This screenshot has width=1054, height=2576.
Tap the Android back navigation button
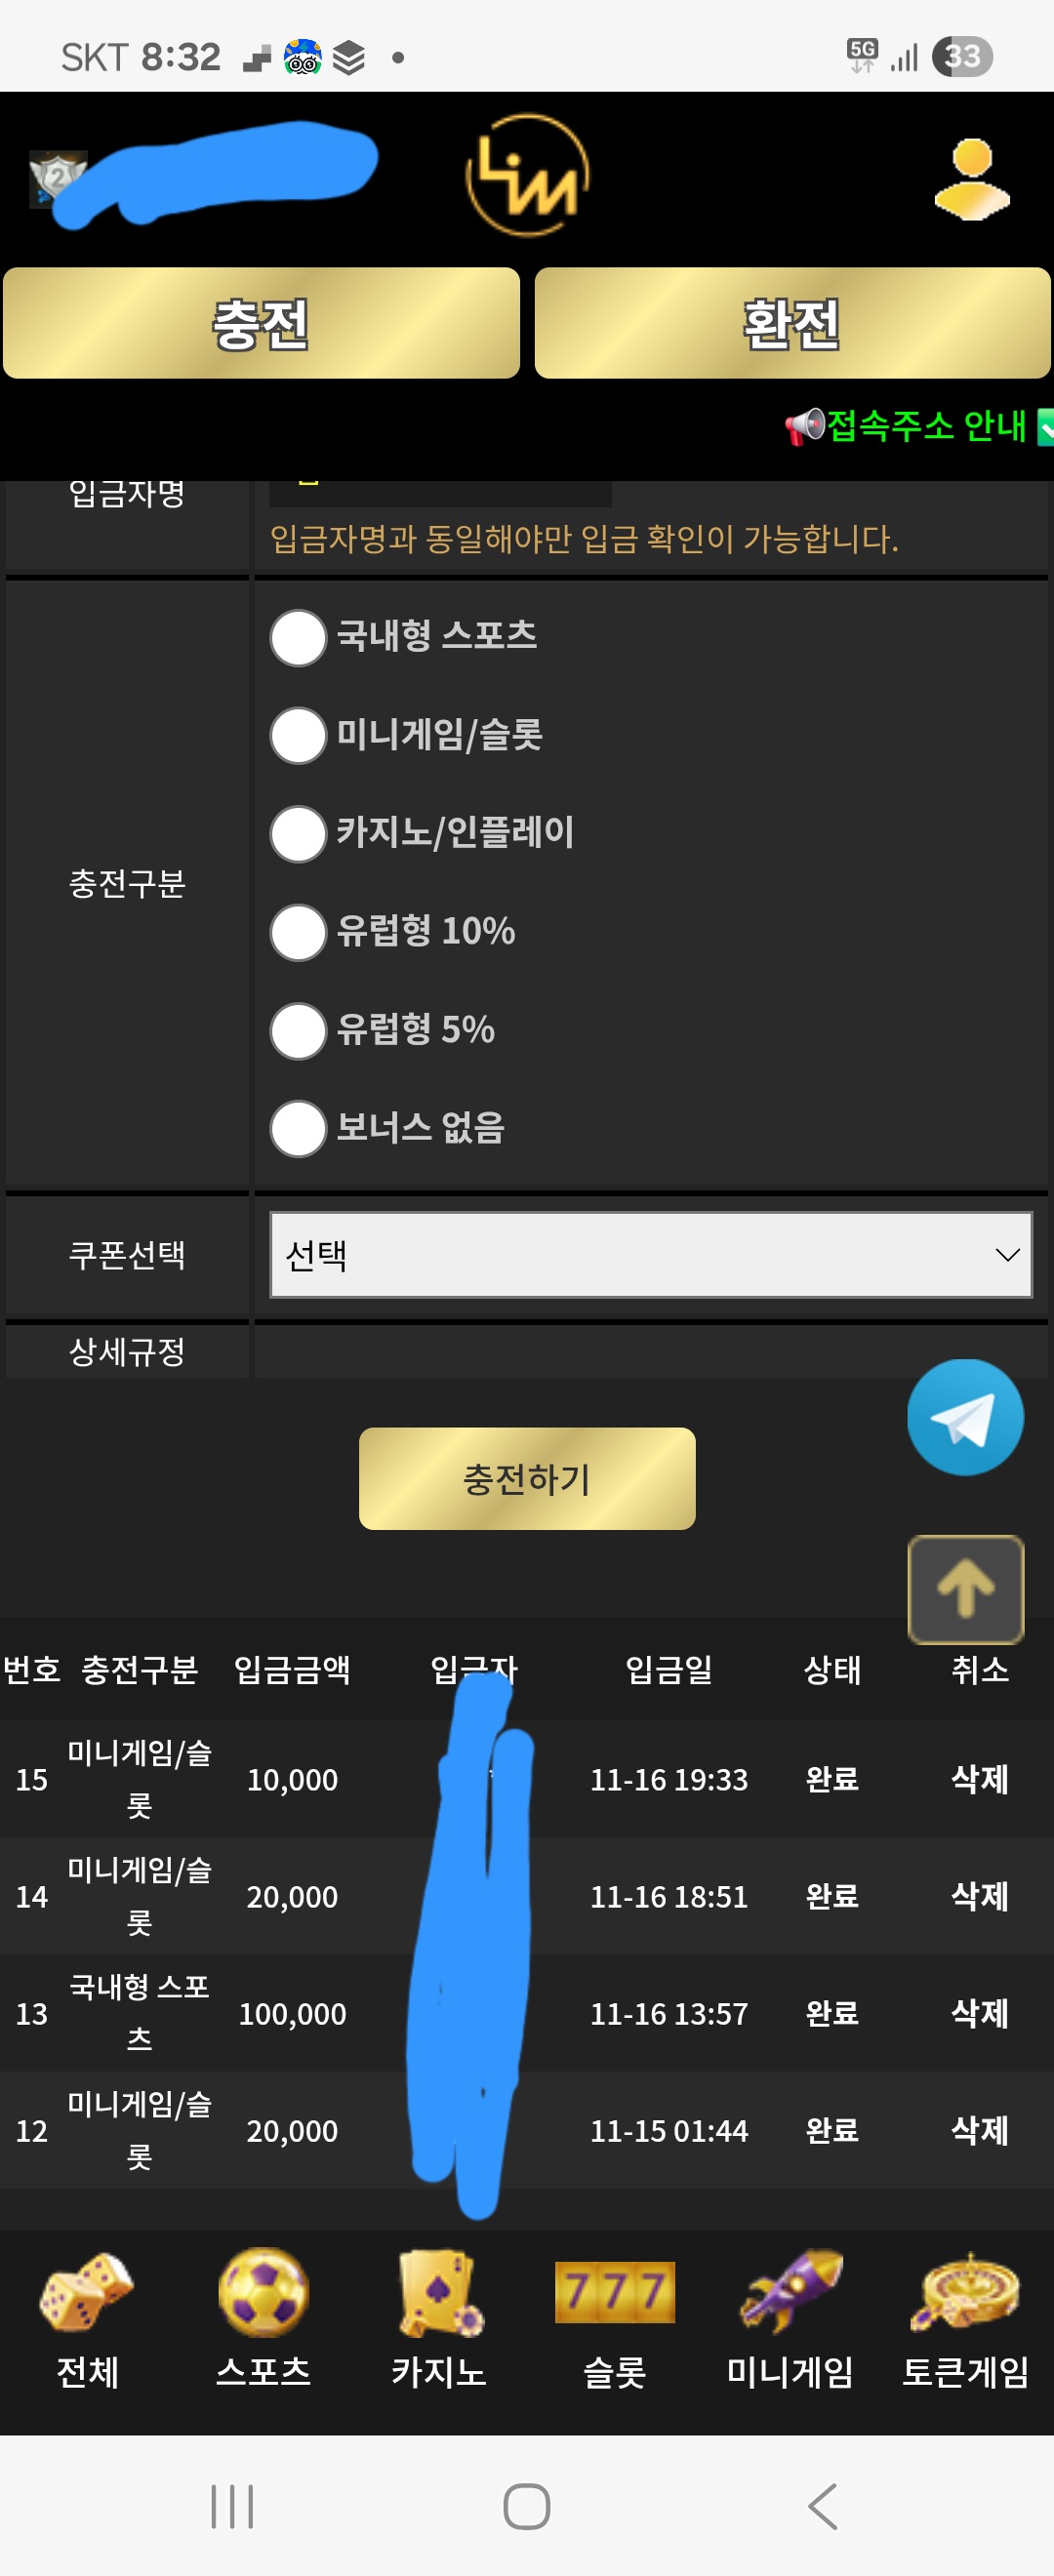822,2506
